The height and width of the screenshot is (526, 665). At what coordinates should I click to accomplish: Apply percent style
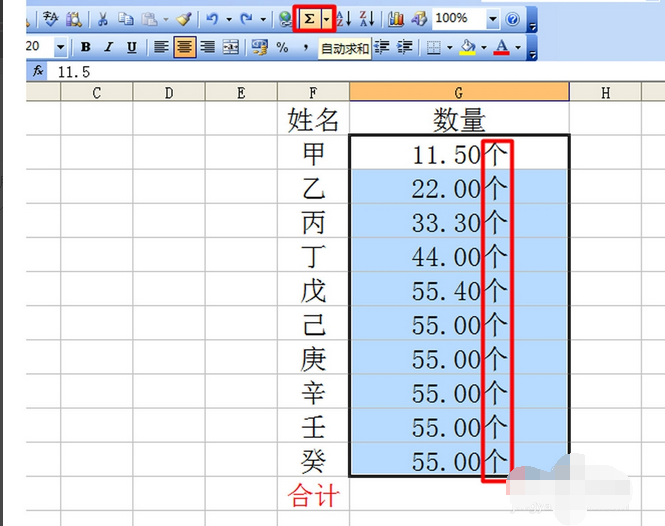click(x=282, y=47)
